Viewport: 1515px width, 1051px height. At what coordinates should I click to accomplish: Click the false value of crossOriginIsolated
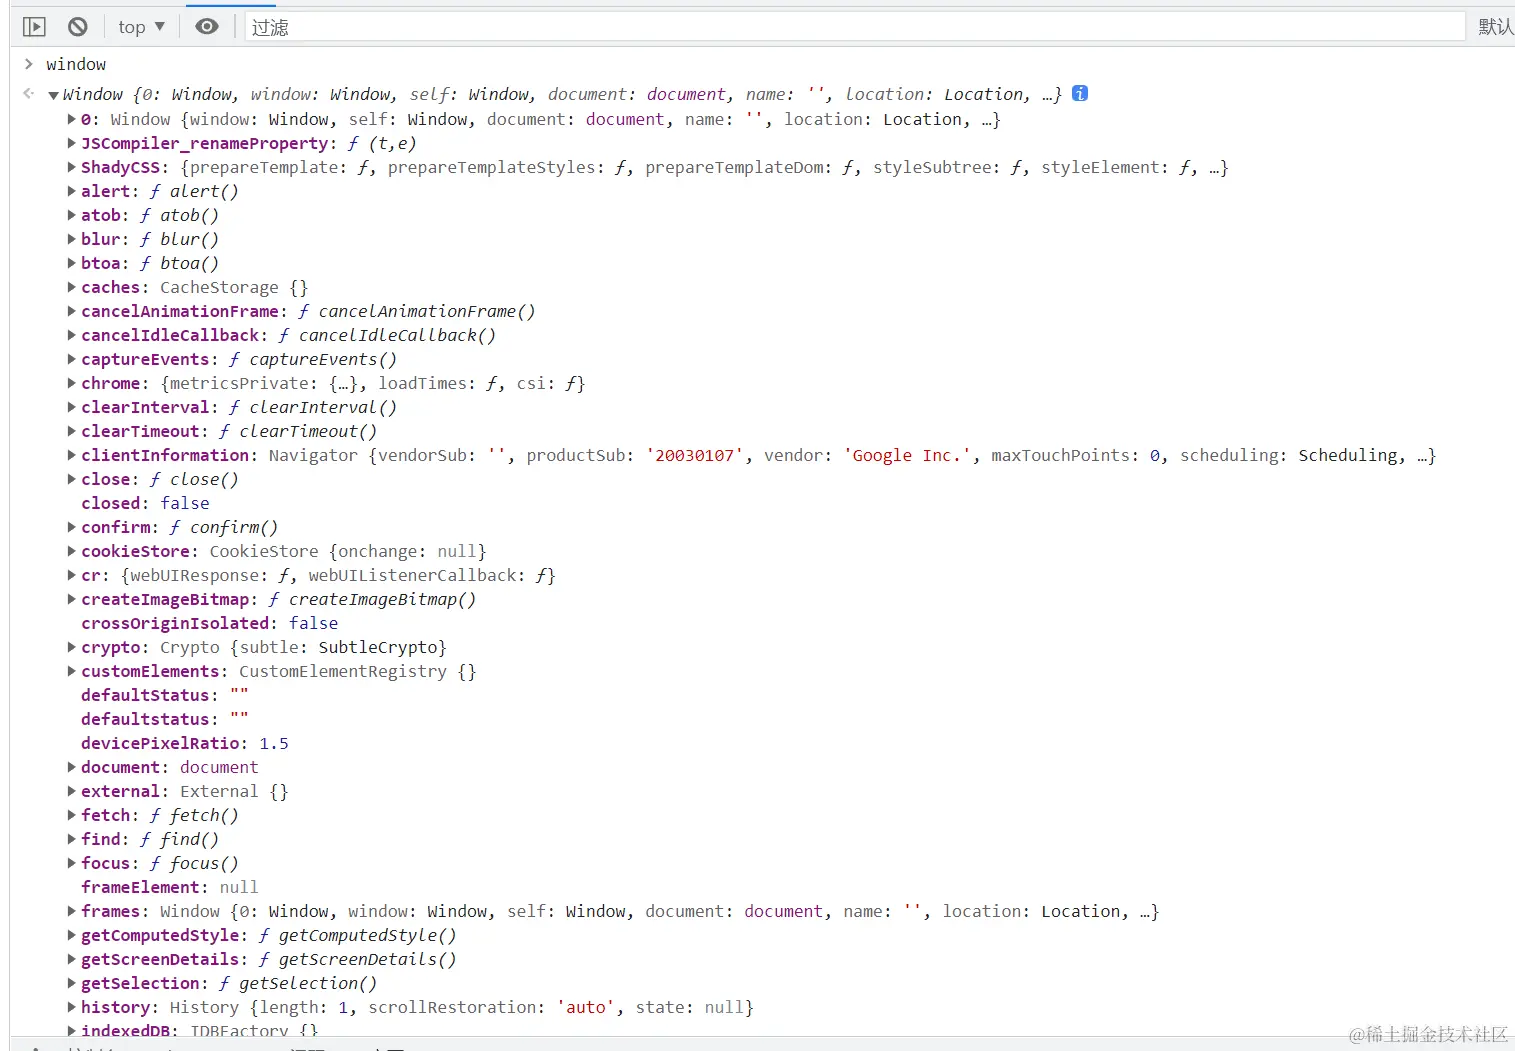click(x=314, y=623)
